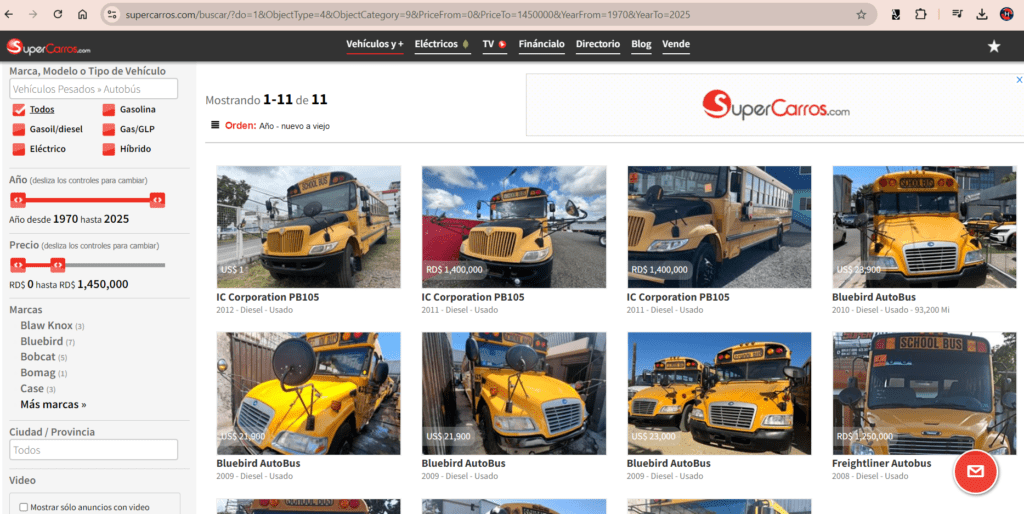
Task: Open the 2010 Bluebird AutoBus listing title
Action: (x=874, y=297)
